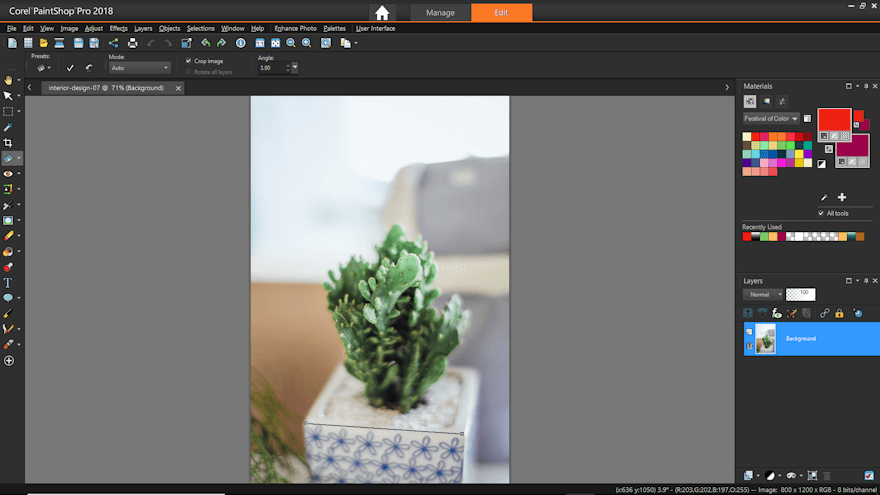
Task: Click the User Interface button
Action: (375, 28)
